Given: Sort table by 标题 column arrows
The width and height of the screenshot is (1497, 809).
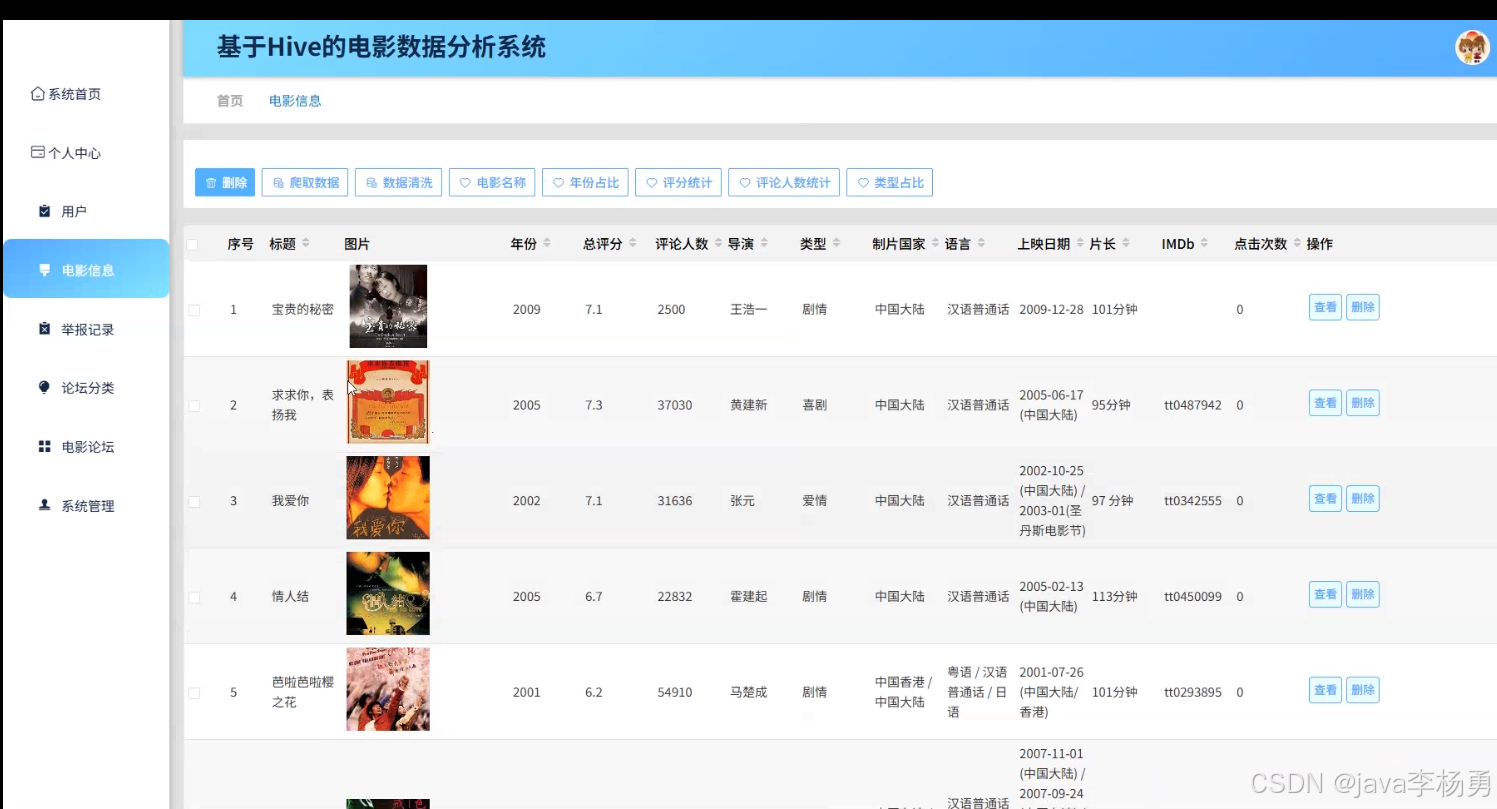Looking at the screenshot, I should (x=306, y=244).
